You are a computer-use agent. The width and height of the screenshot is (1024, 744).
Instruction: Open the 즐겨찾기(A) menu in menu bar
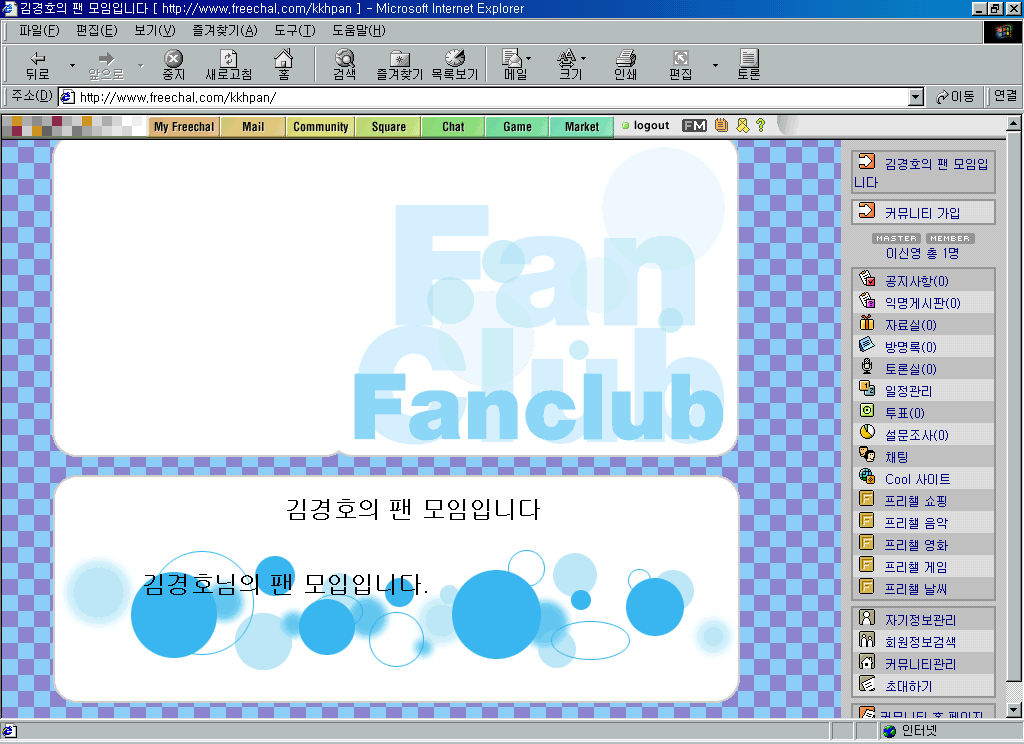point(224,30)
